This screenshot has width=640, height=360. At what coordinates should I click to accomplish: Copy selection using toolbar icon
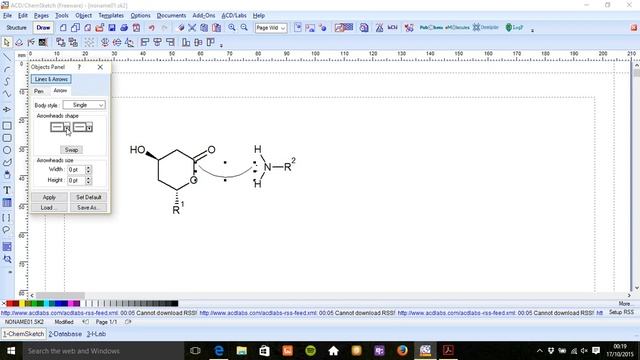(204, 28)
